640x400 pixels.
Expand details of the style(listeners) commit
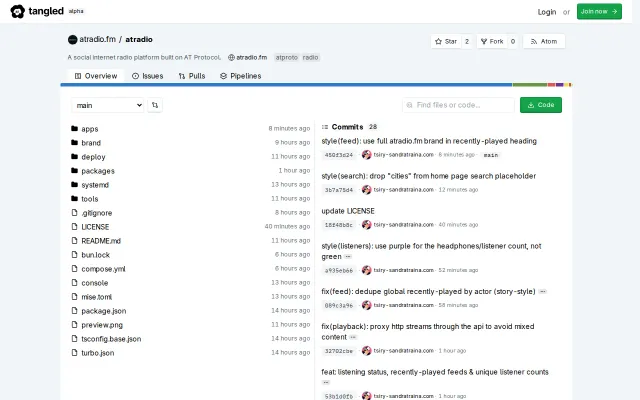point(348,257)
